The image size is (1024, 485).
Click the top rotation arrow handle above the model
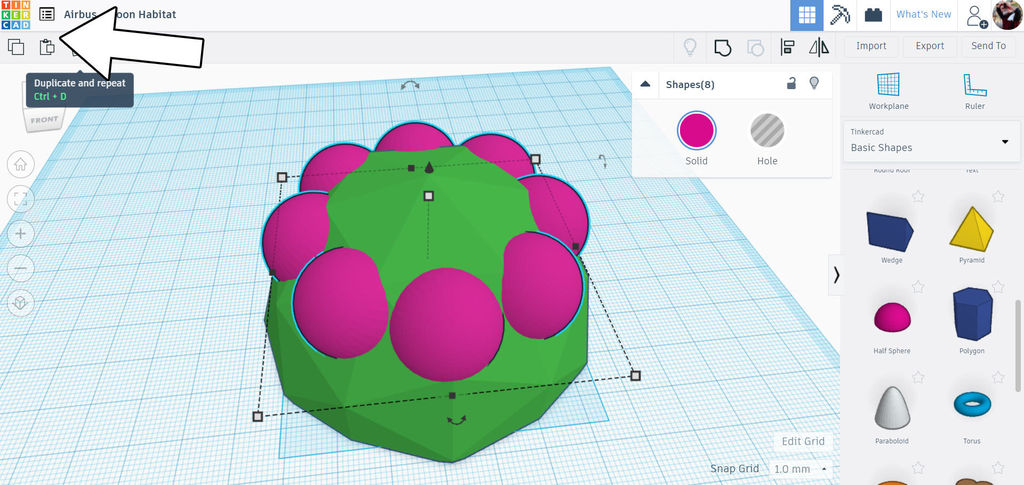410,86
